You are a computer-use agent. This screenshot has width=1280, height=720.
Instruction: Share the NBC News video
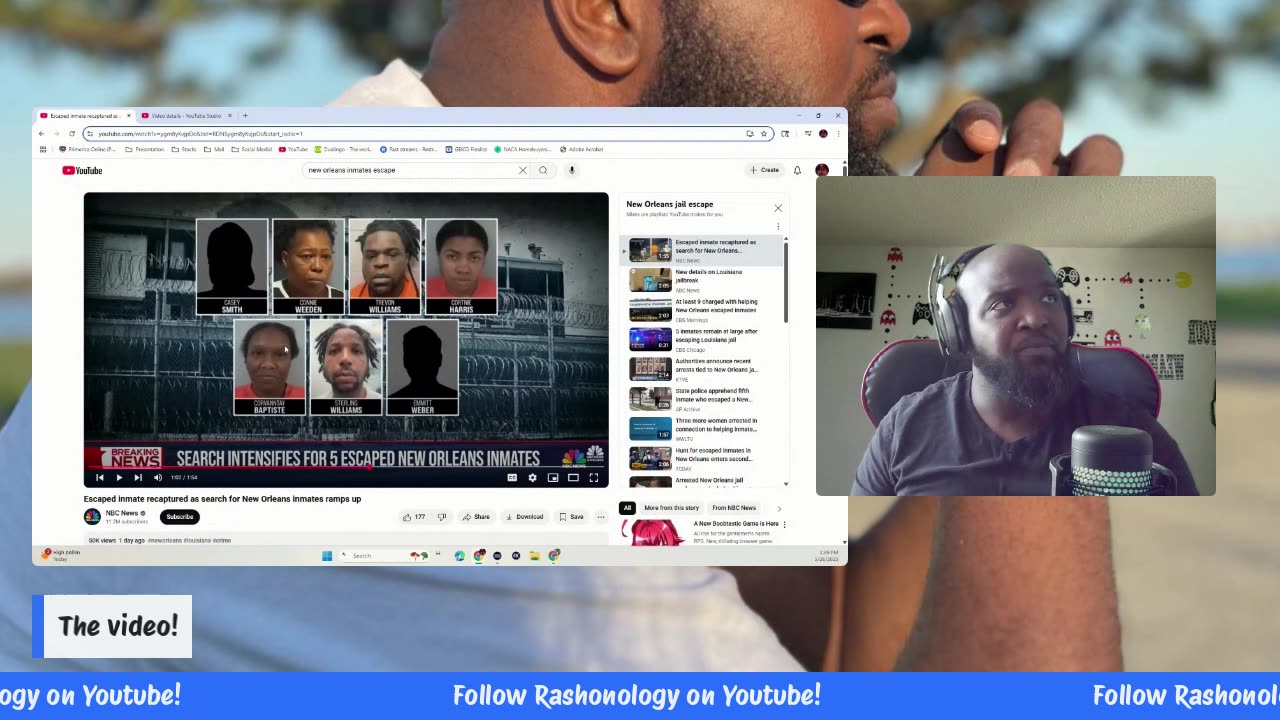(x=476, y=517)
